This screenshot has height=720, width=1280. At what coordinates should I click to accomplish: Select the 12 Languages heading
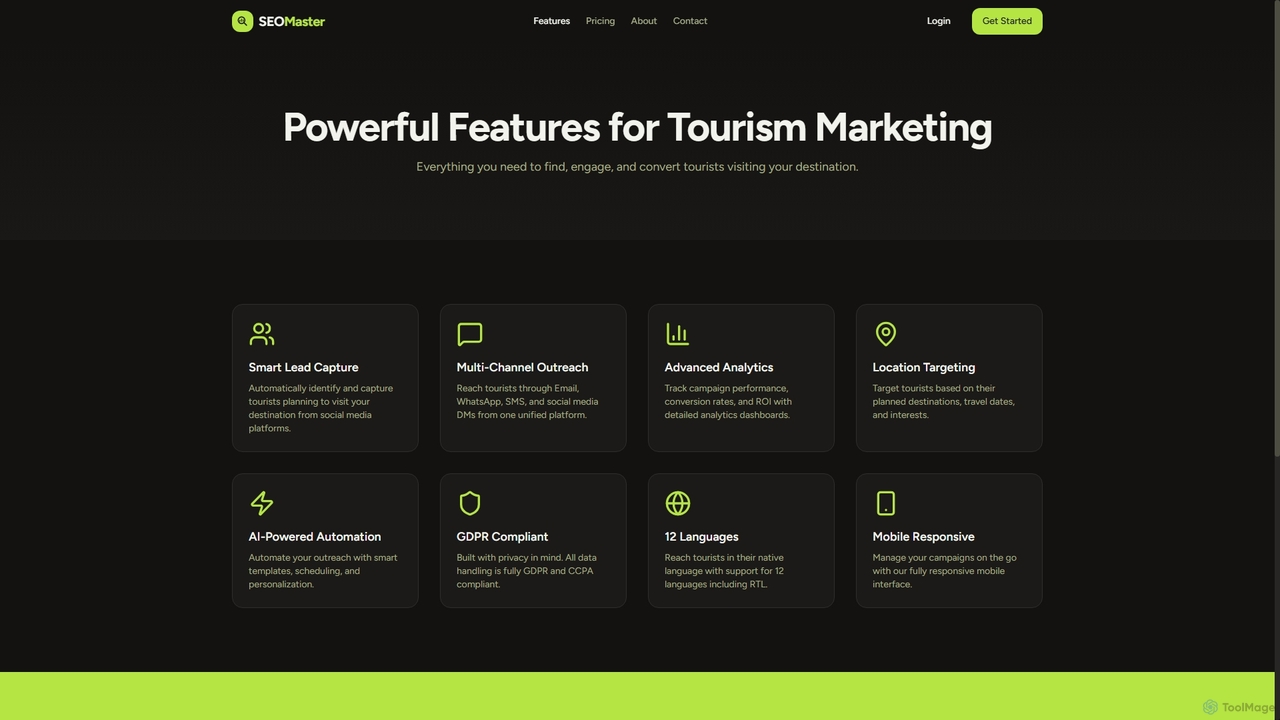[x=702, y=536]
